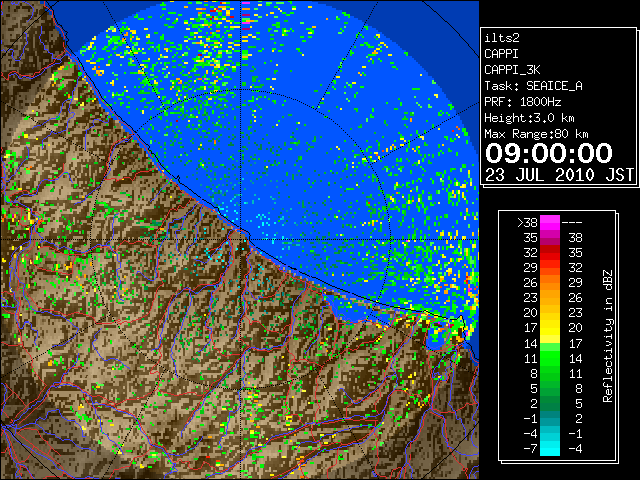Click the "---" legend marker
The image size is (640, 480).
(x=572, y=222)
